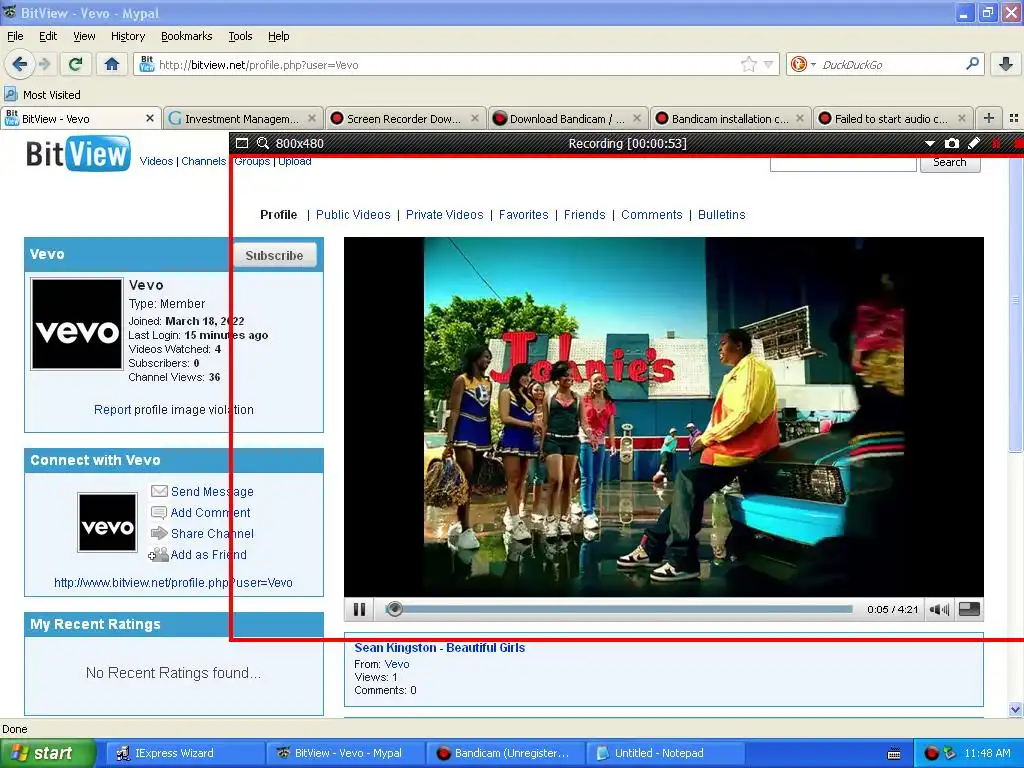
Task: Close the Investment Management tab
Action: pos(312,118)
